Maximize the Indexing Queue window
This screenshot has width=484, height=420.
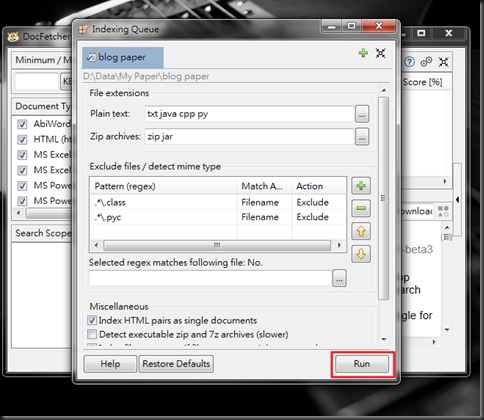pyautogui.click(x=351, y=27)
